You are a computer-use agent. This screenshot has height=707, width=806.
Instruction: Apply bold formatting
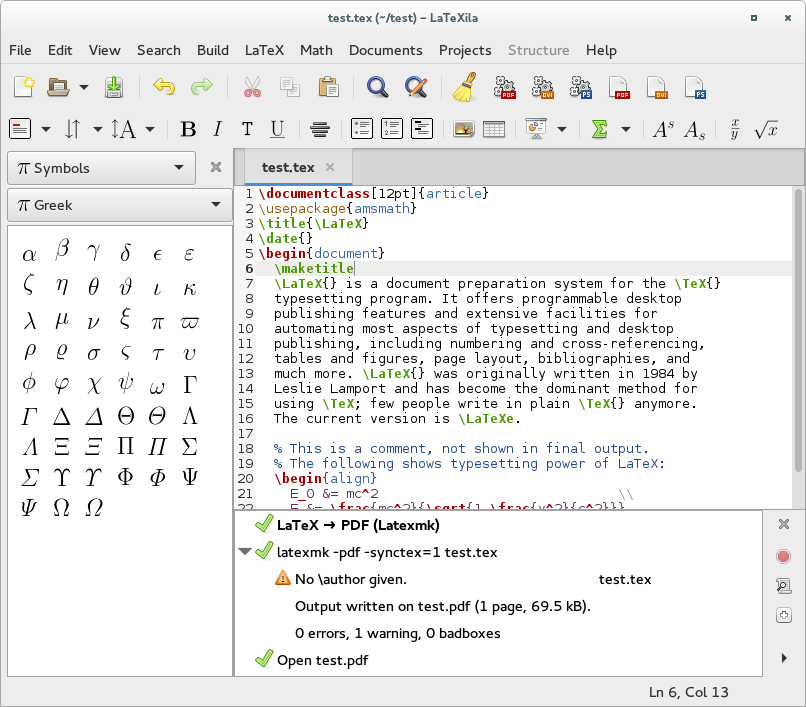click(188, 129)
